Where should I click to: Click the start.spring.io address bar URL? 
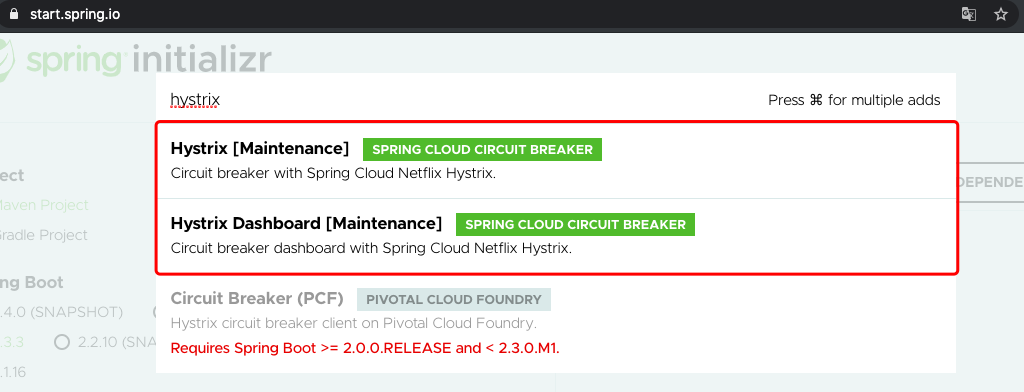coord(74,14)
